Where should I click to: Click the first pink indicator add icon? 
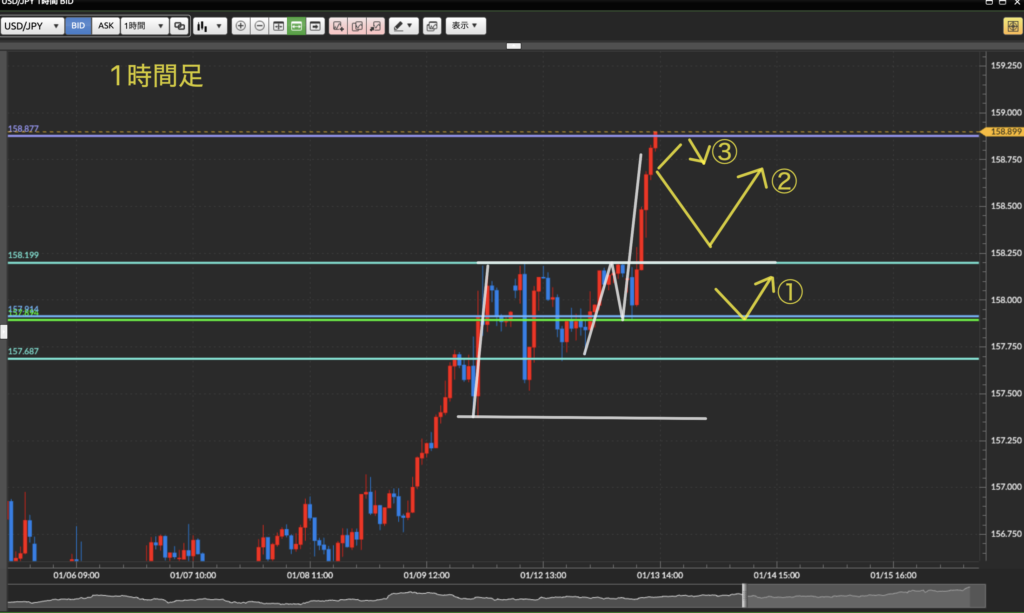coord(338,26)
